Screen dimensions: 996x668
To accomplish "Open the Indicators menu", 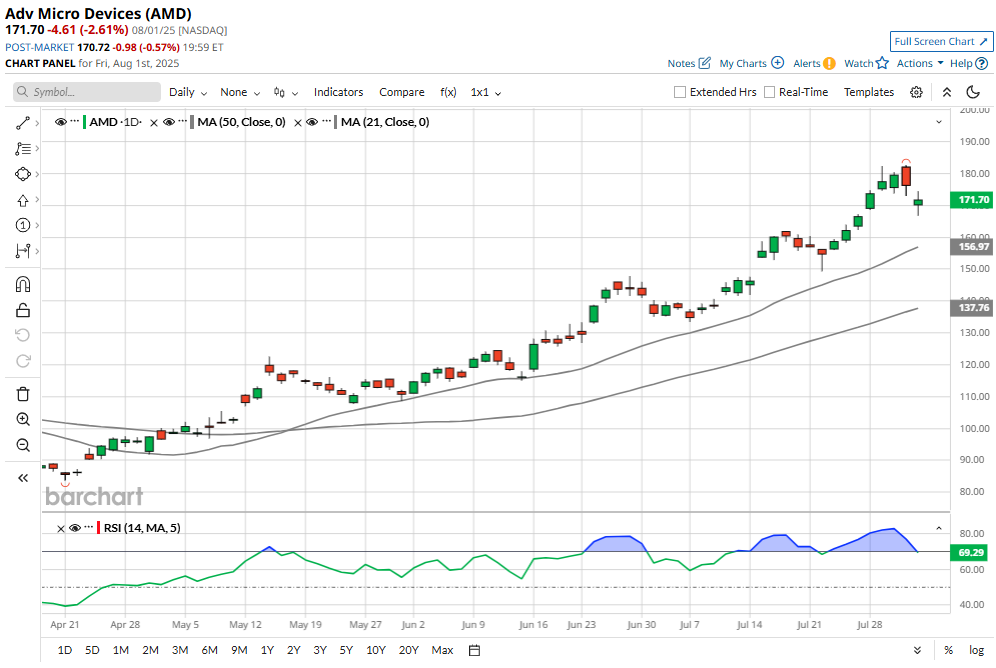I will point(339,92).
